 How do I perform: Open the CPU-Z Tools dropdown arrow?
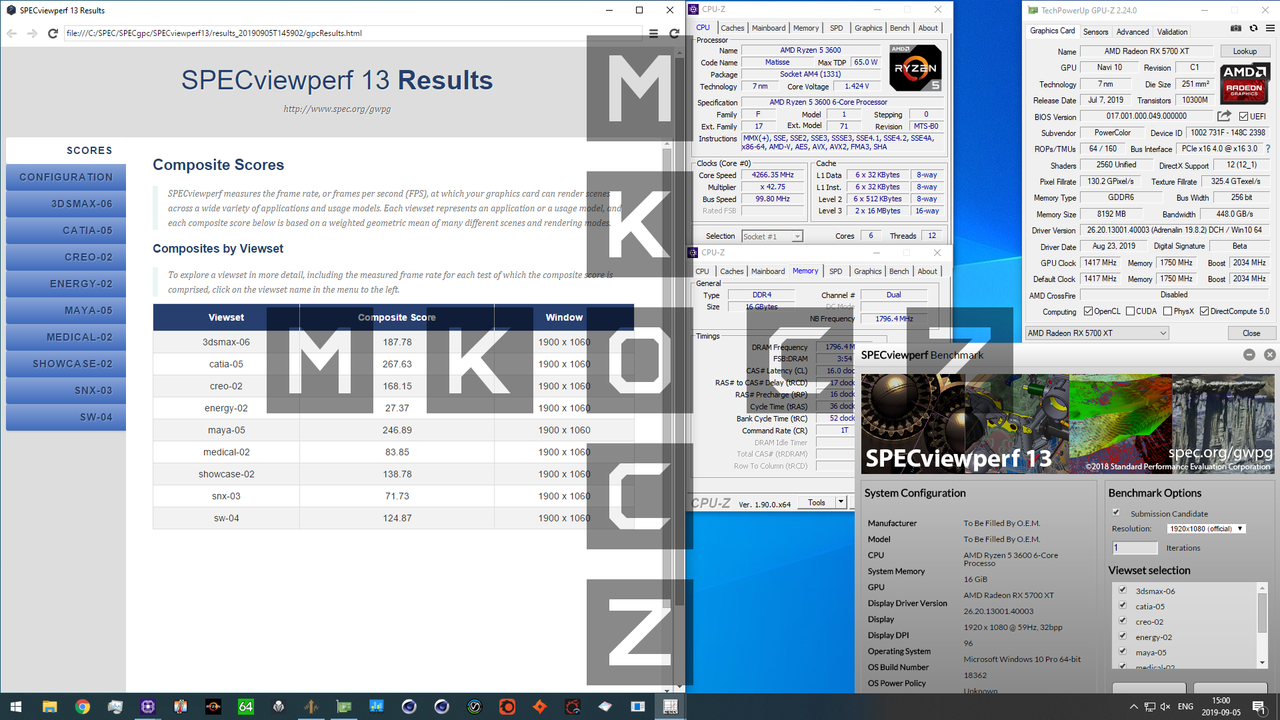click(x=841, y=502)
